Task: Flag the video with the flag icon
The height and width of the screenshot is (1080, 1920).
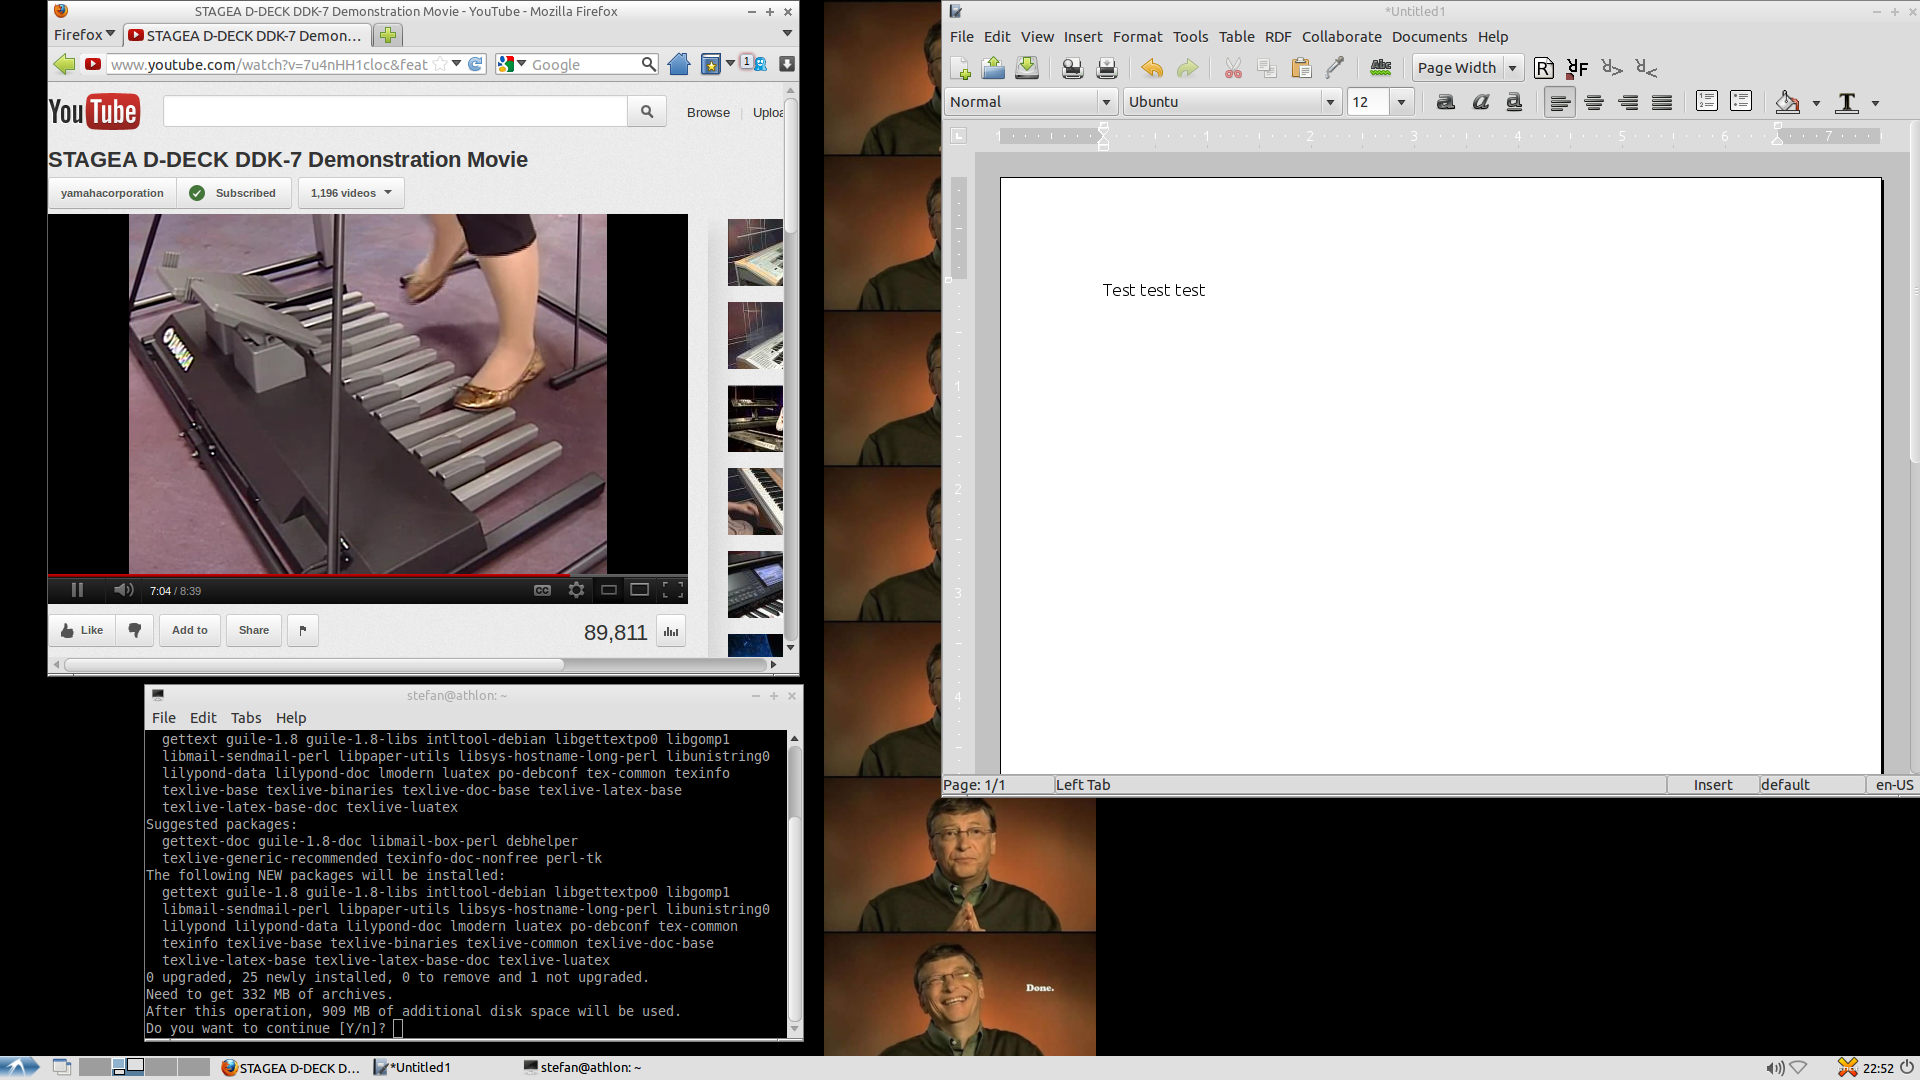Action: pyautogui.click(x=303, y=630)
